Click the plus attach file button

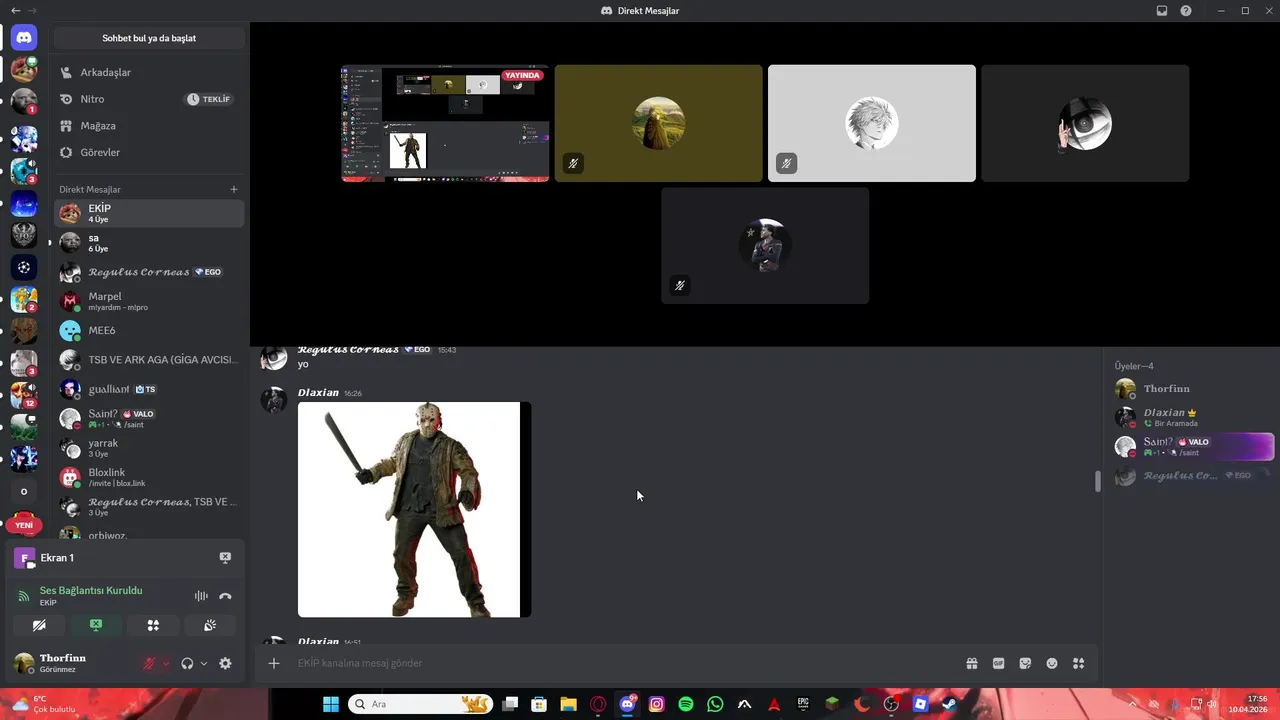274,663
